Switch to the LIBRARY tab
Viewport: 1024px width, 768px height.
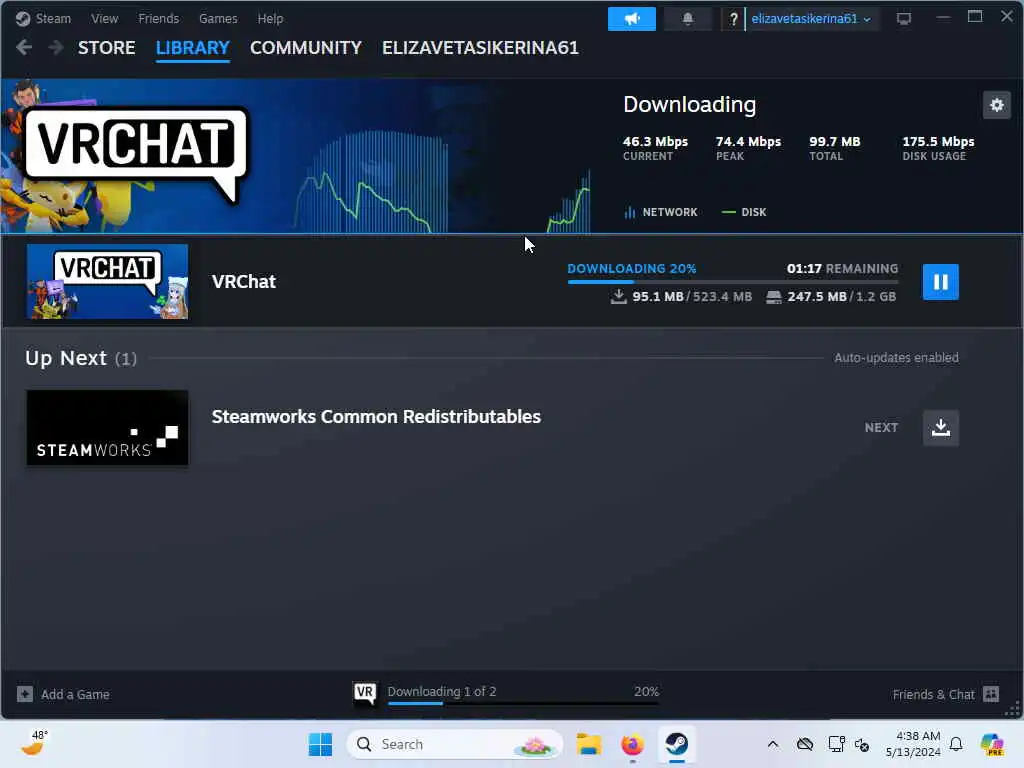(193, 48)
